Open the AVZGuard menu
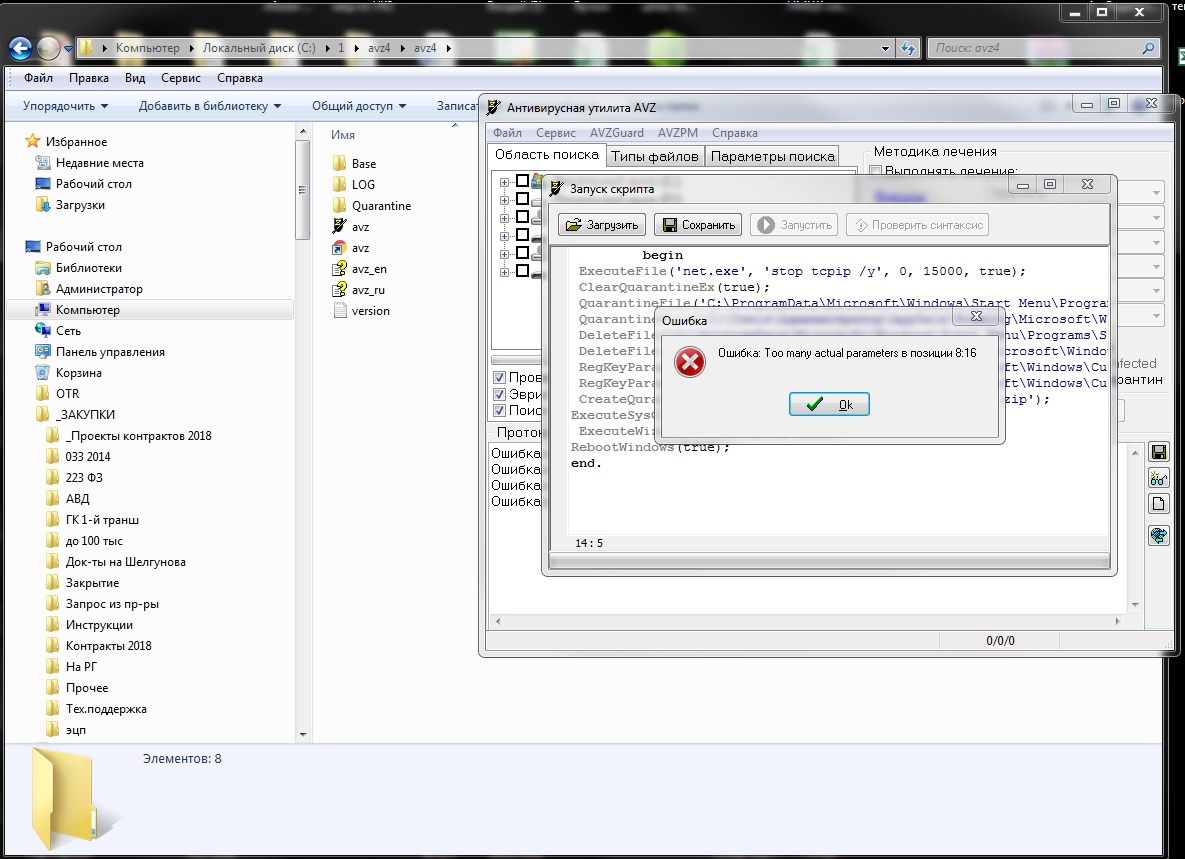Image resolution: width=1185 pixels, height=859 pixels. 616,133
